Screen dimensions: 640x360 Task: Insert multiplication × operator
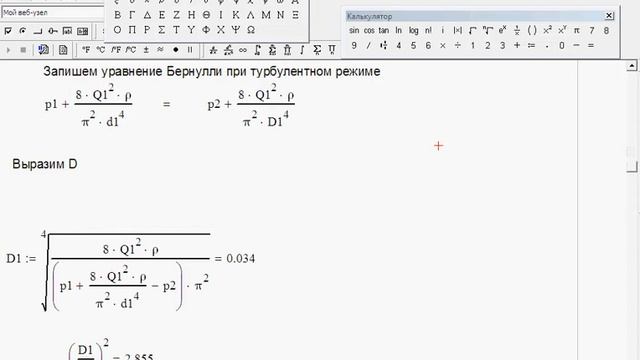click(x=442, y=45)
